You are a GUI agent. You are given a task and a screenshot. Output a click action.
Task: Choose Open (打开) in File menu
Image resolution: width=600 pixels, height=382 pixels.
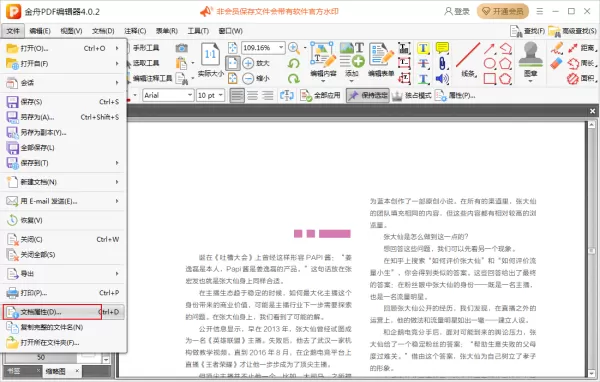click(x=64, y=48)
